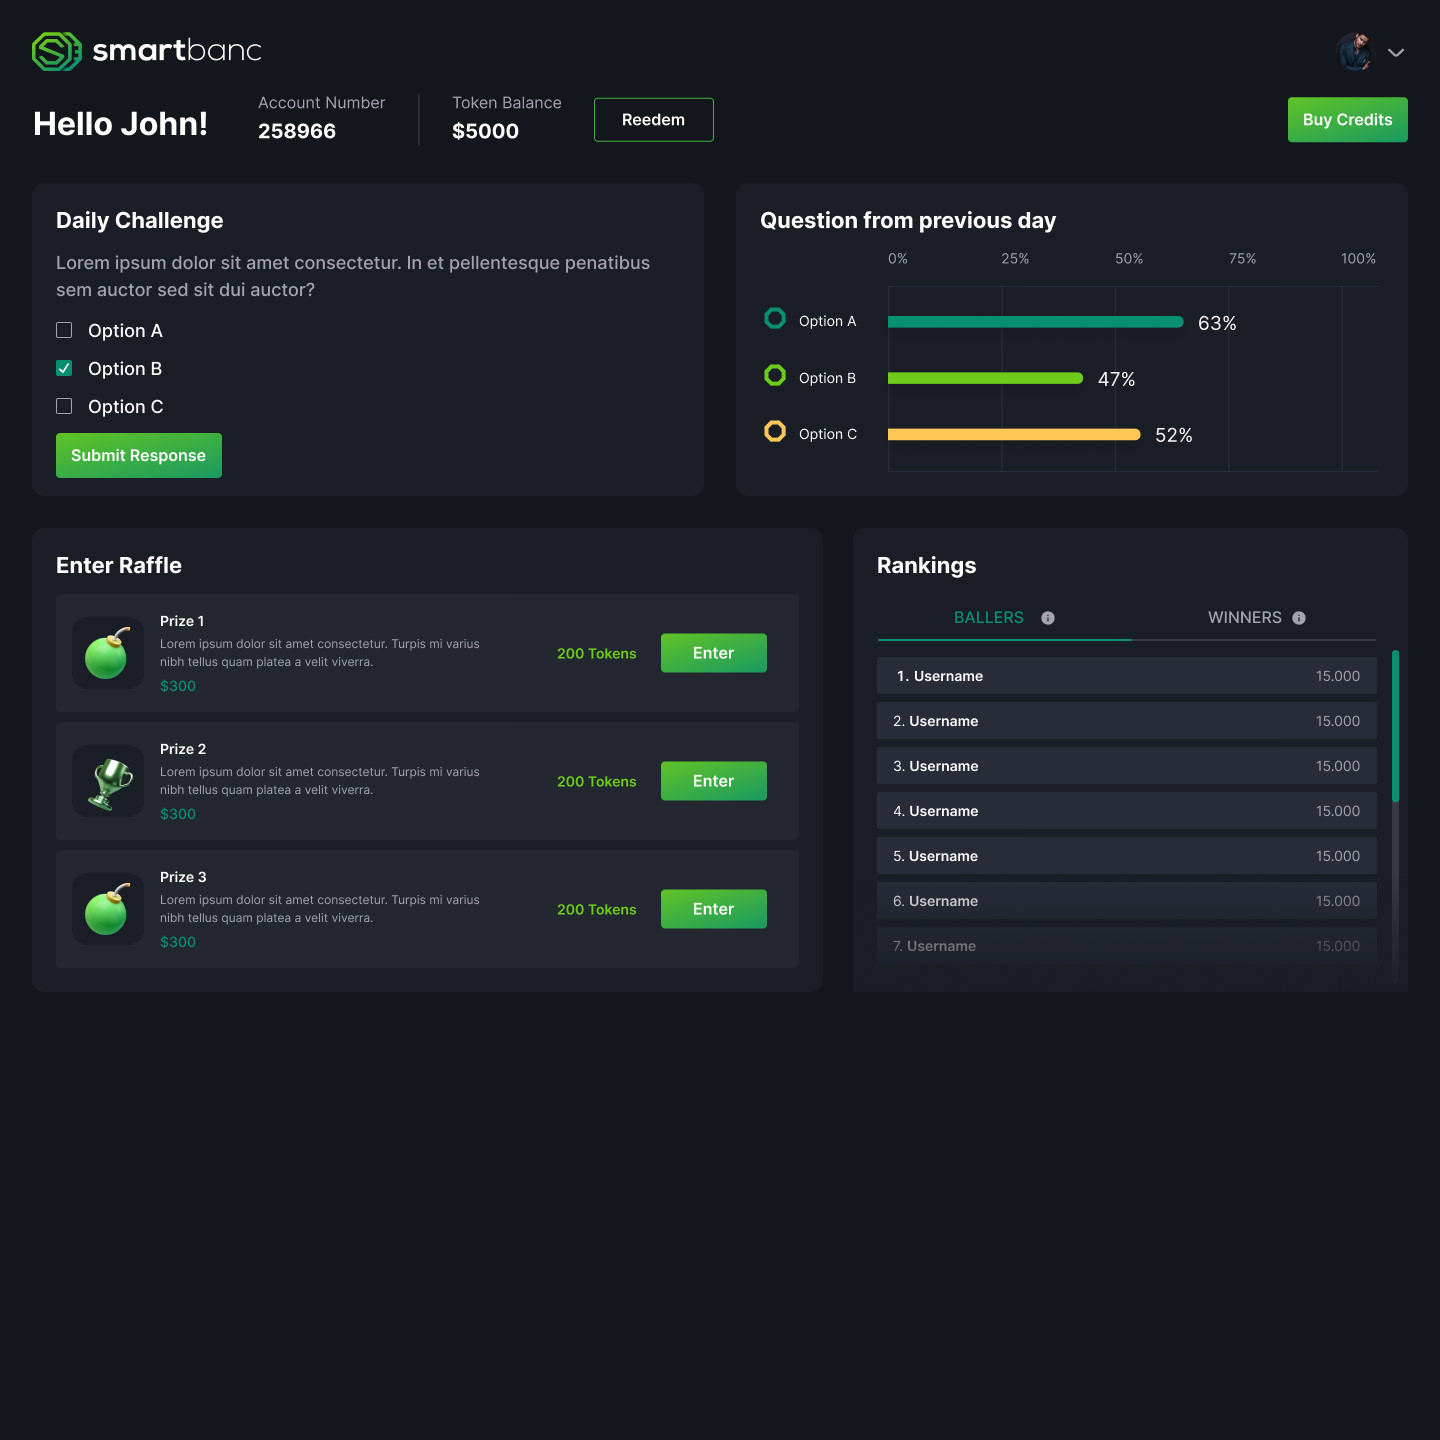Tick the Option C checkbox

coord(64,406)
